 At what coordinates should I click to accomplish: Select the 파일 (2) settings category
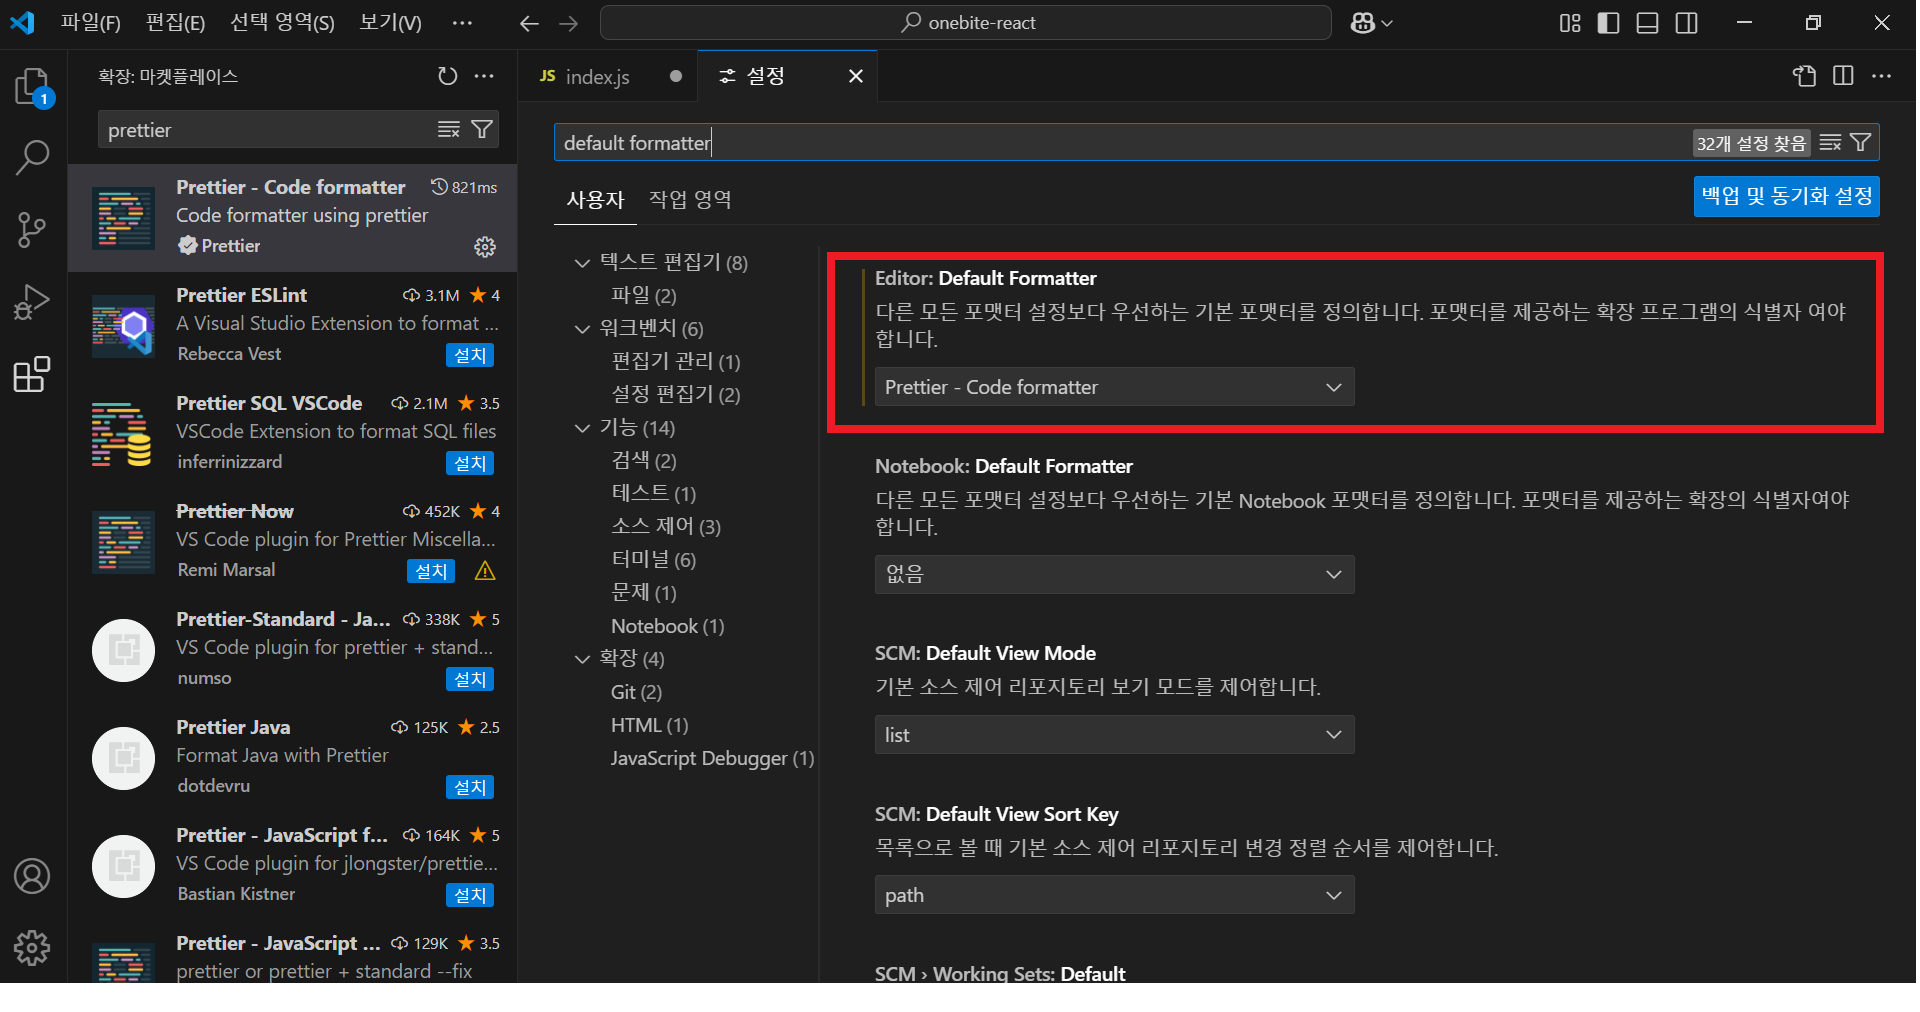(644, 296)
